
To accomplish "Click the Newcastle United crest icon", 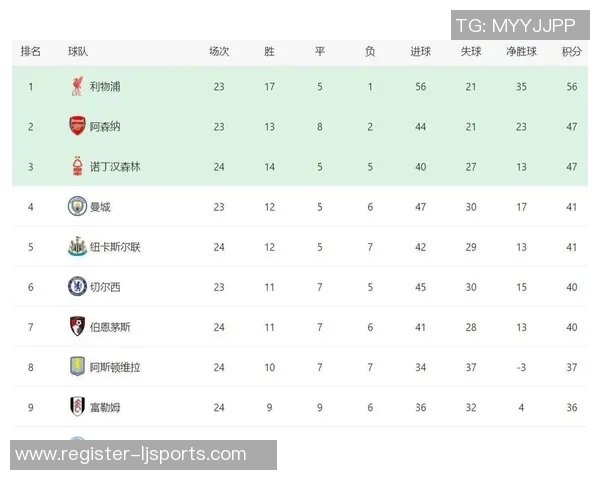I will [x=77, y=247].
